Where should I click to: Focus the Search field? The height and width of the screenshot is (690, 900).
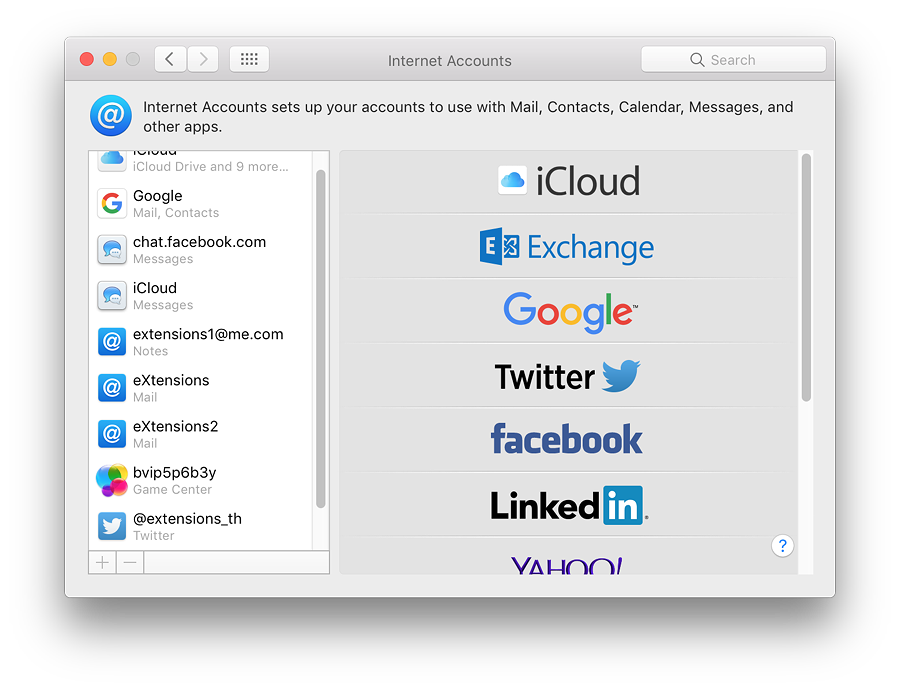(734, 59)
